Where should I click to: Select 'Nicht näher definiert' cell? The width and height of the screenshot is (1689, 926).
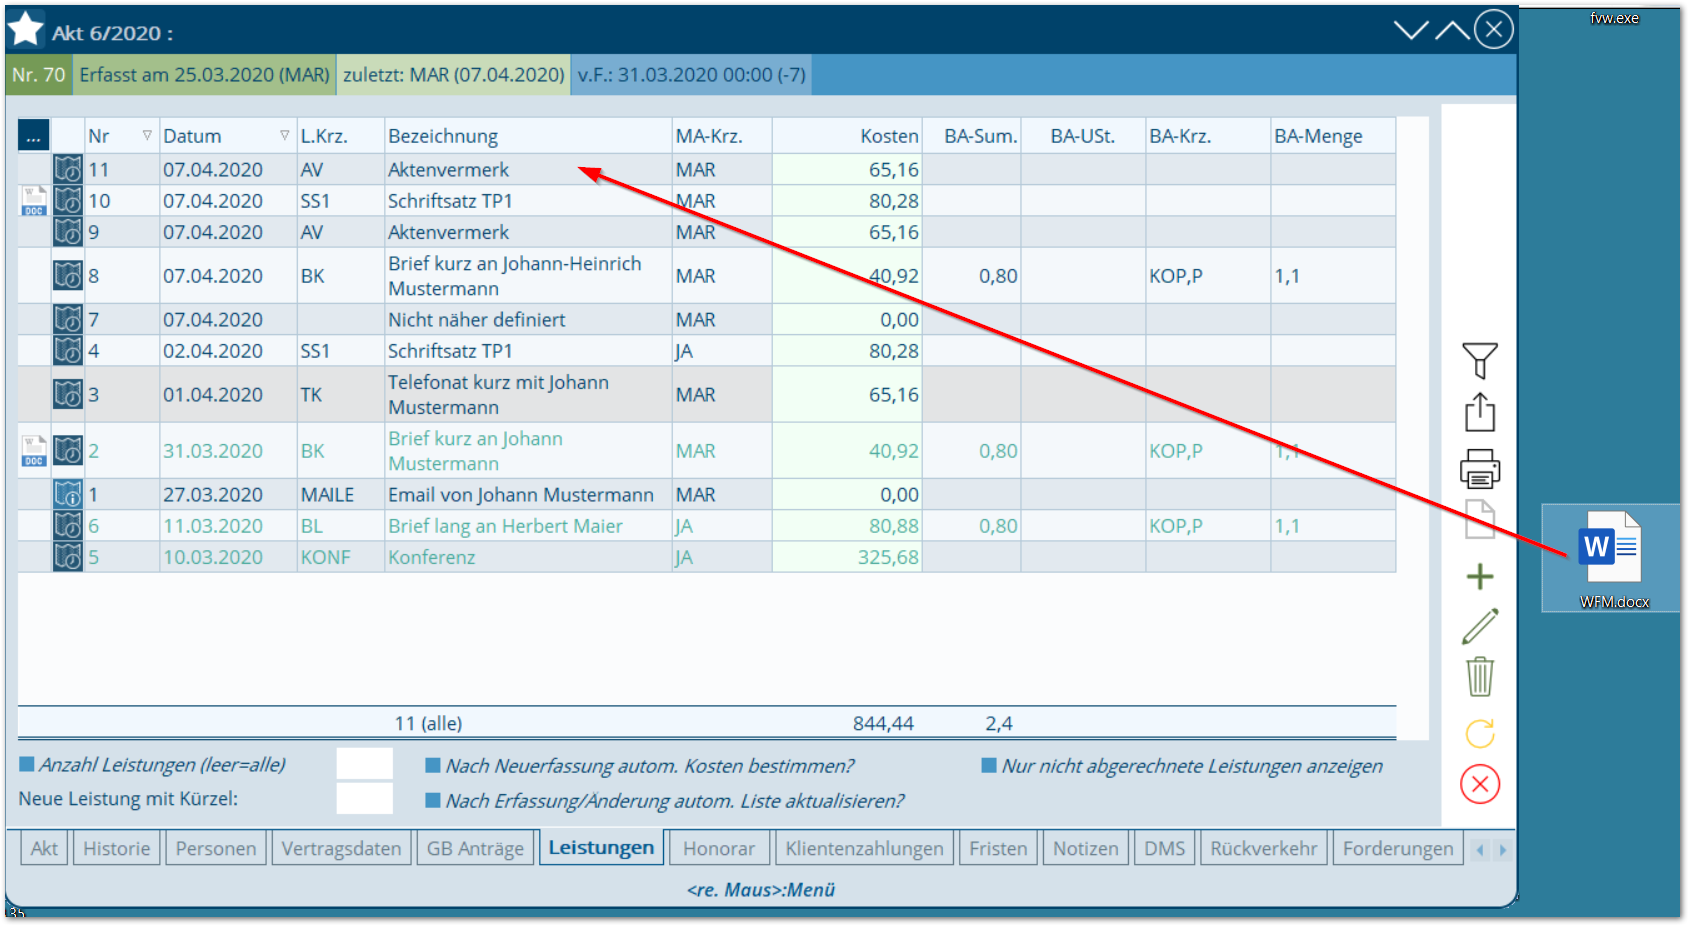(528, 319)
